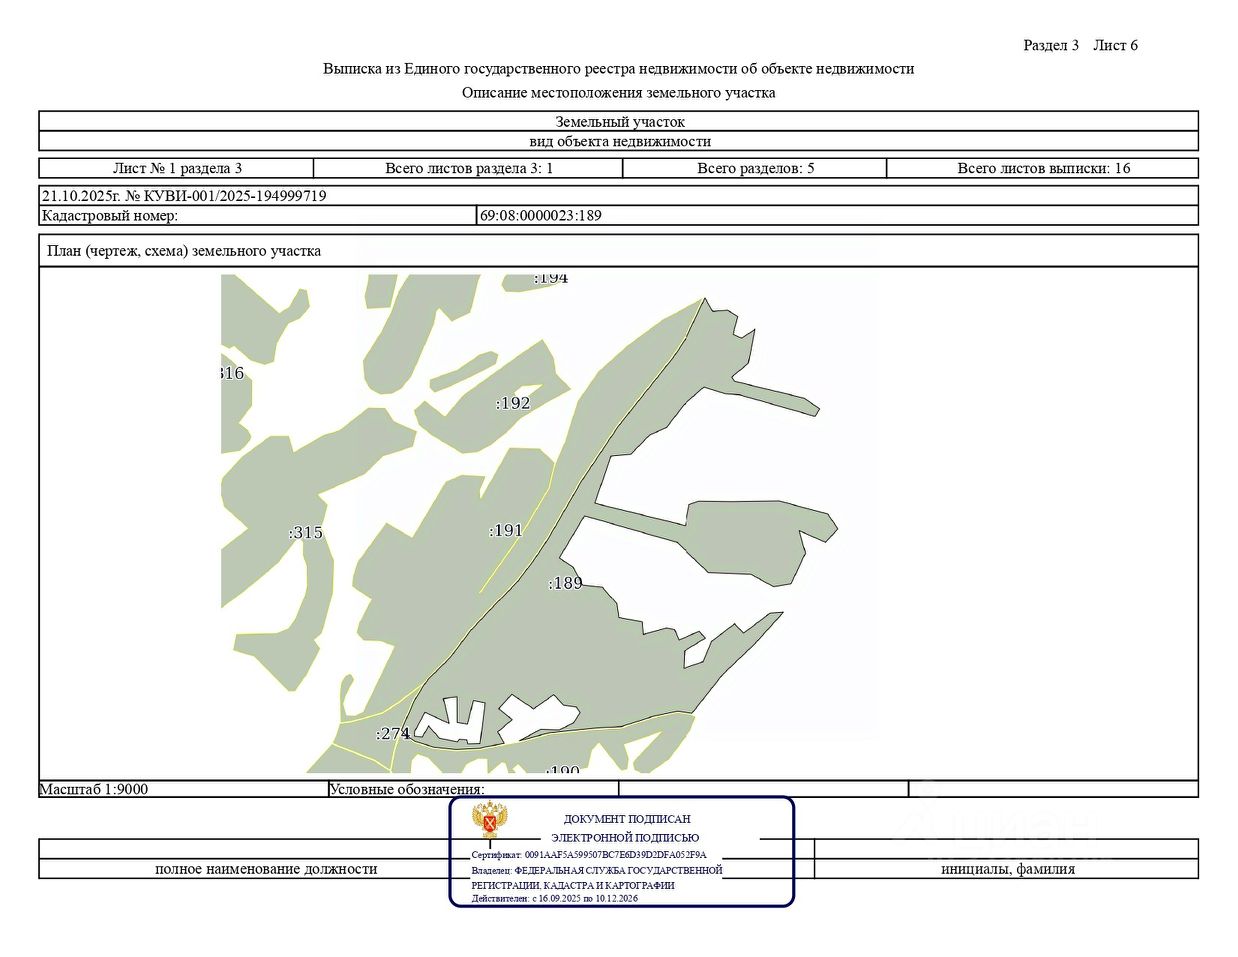The image size is (1238, 957).
Task: Click the План (чертеж, схема) земельного участка heading
Action: click(184, 251)
